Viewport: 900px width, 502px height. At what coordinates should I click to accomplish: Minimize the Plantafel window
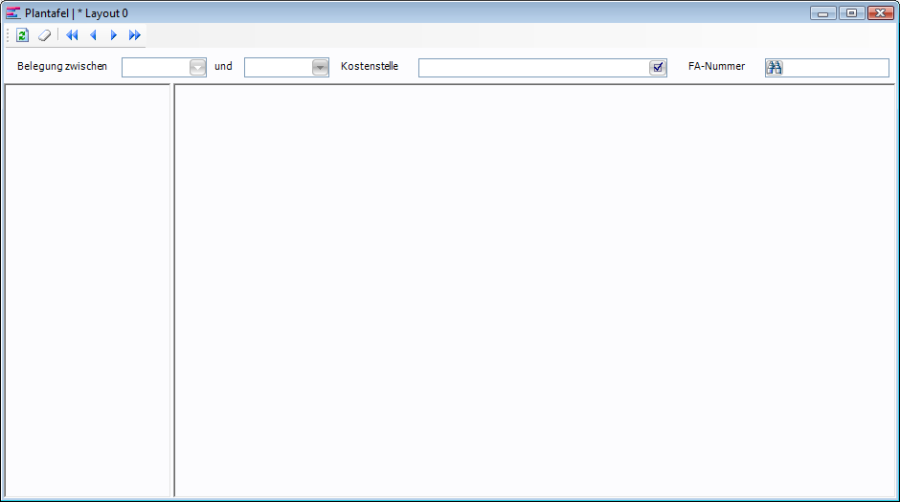(825, 13)
